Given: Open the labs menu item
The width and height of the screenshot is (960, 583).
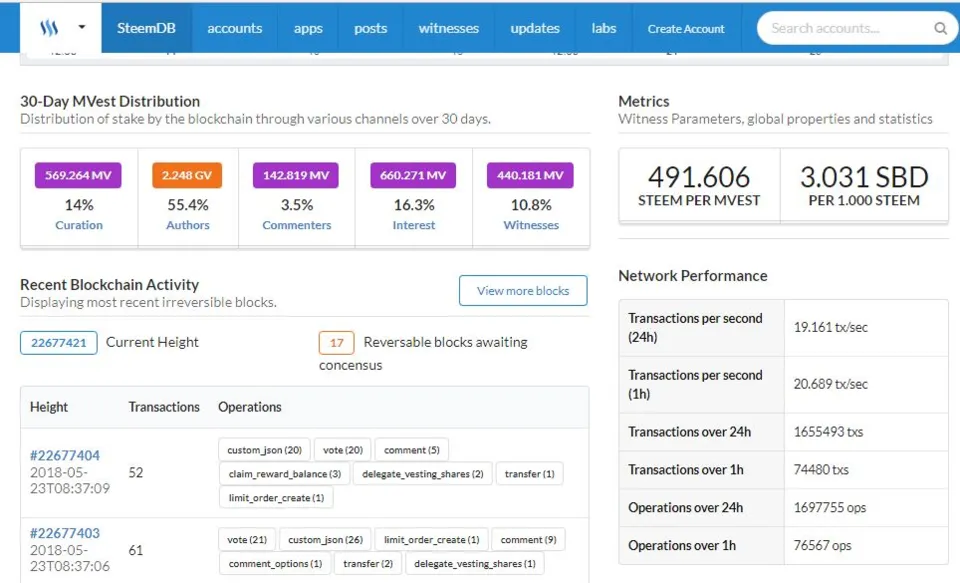Looking at the screenshot, I should pos(604,28).
